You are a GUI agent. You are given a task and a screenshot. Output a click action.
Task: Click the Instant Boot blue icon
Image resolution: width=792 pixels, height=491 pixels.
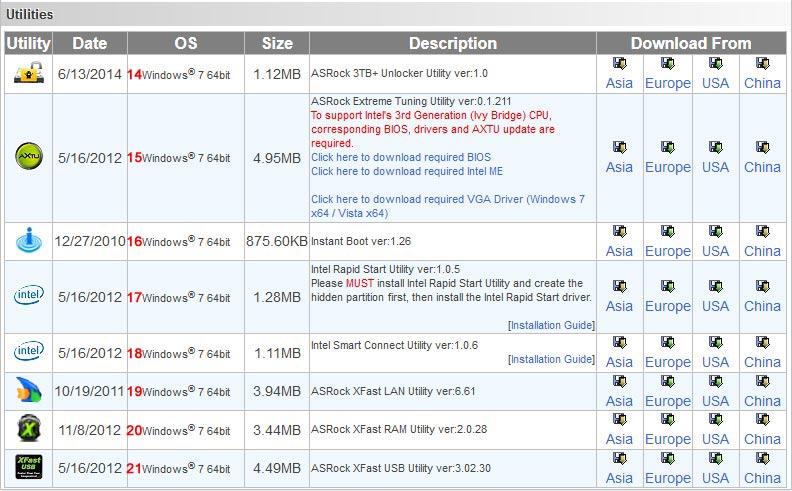point(29,240)
